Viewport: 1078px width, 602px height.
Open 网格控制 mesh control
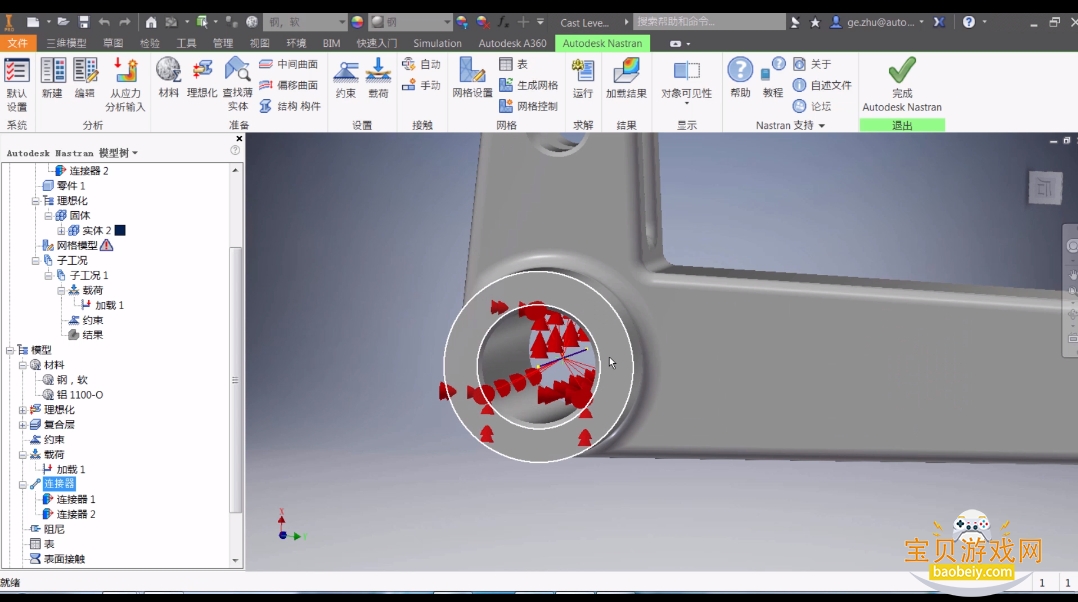(x=529, y=106)
